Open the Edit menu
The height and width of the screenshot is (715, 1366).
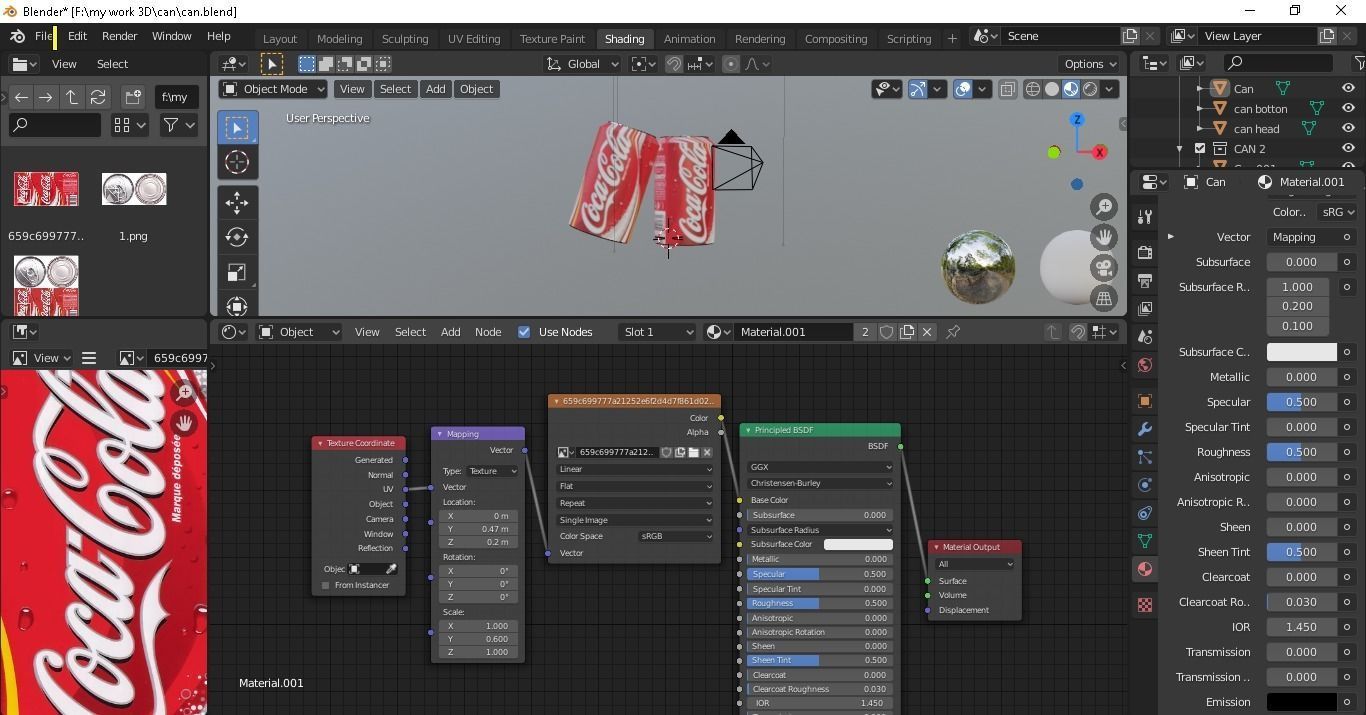tap(77, 36)
